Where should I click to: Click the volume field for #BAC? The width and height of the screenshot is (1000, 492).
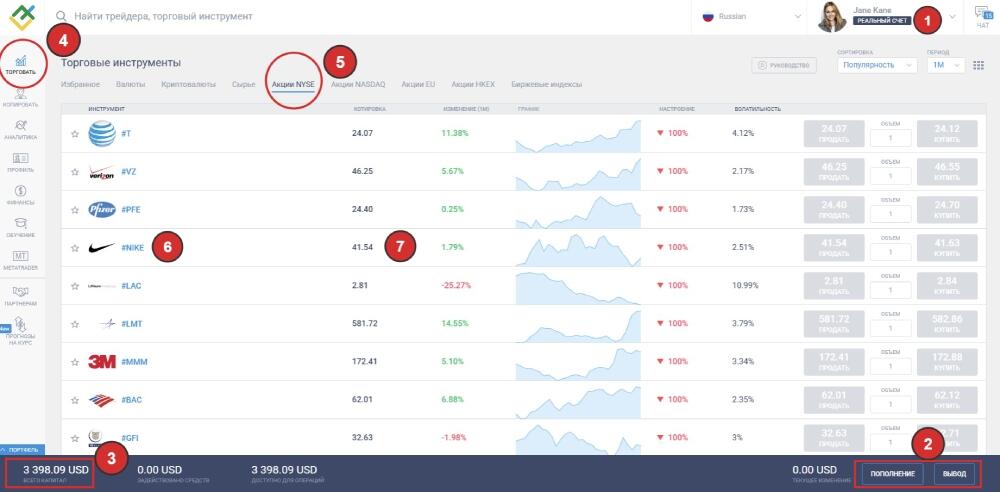click(x=890, y=405)
